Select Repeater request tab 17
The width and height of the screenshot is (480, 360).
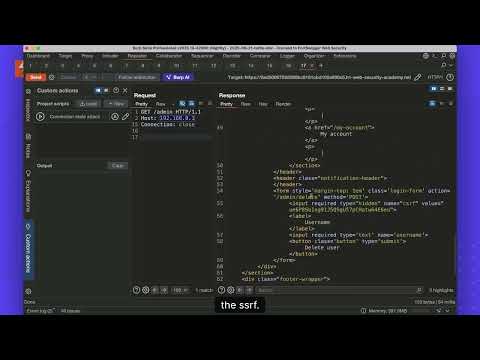point(303,66)
